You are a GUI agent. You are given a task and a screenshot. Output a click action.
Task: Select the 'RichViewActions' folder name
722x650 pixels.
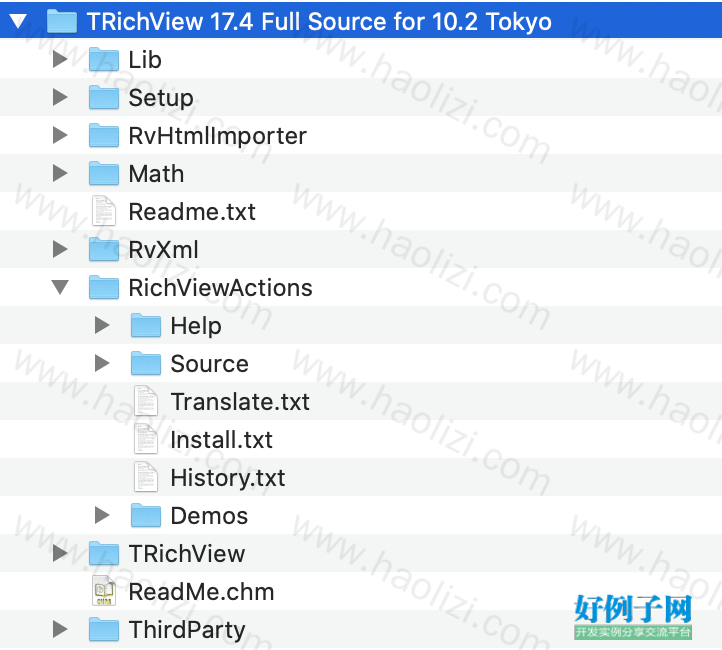(x=221, y=288)
